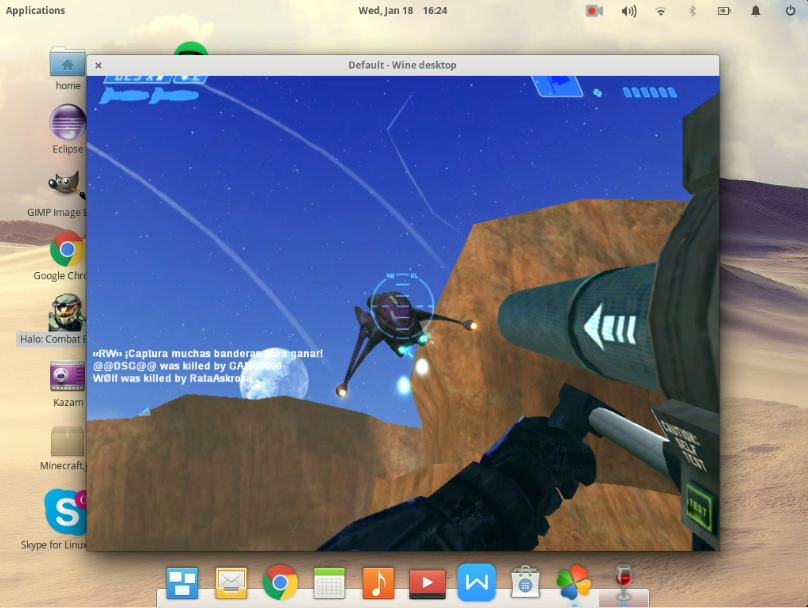Expand the sound volume indicator

coord(628,11)
